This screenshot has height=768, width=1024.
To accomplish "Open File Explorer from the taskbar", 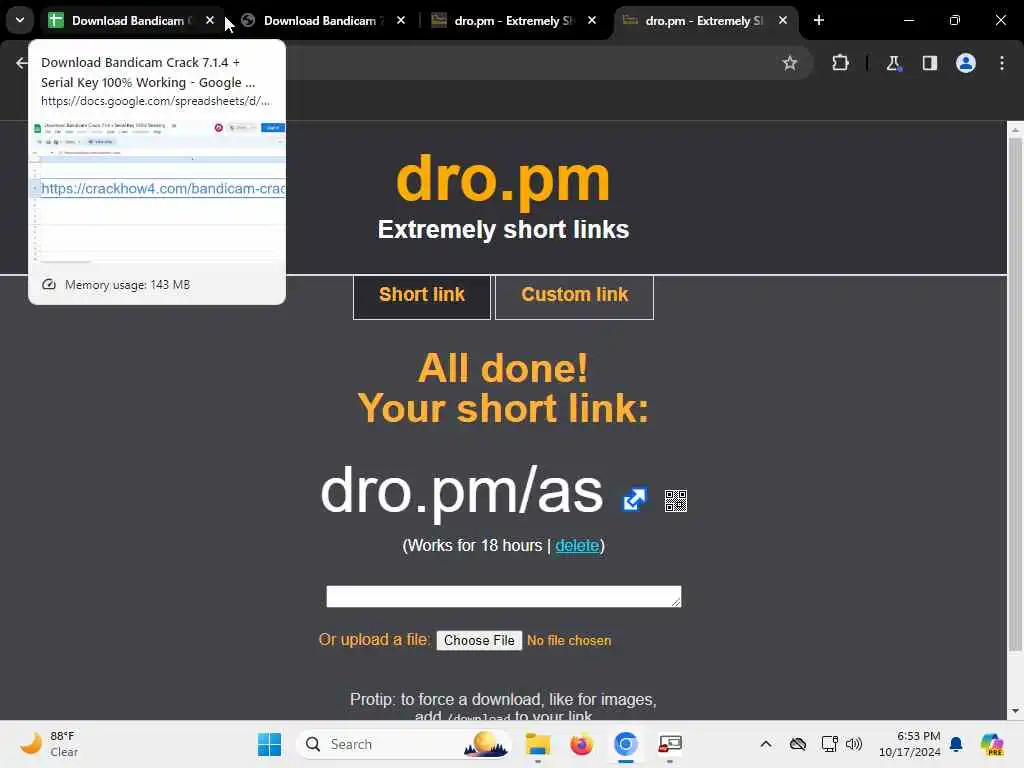I will [538, 744].
